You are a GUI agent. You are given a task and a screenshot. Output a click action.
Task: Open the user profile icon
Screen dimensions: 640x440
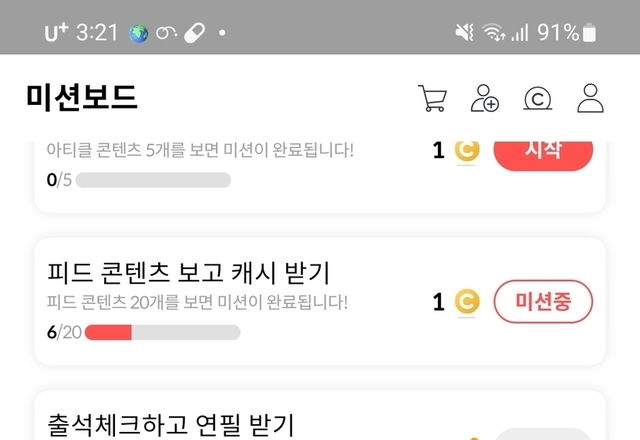tap(591, 98)
